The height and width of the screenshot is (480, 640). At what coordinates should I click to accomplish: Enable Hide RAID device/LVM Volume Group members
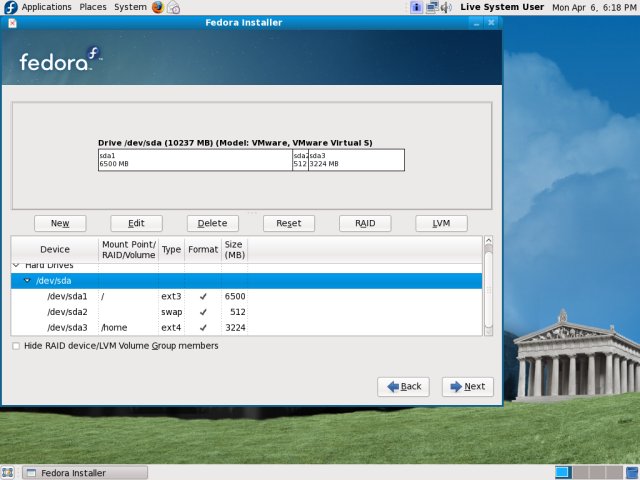(x=15, y=346)
